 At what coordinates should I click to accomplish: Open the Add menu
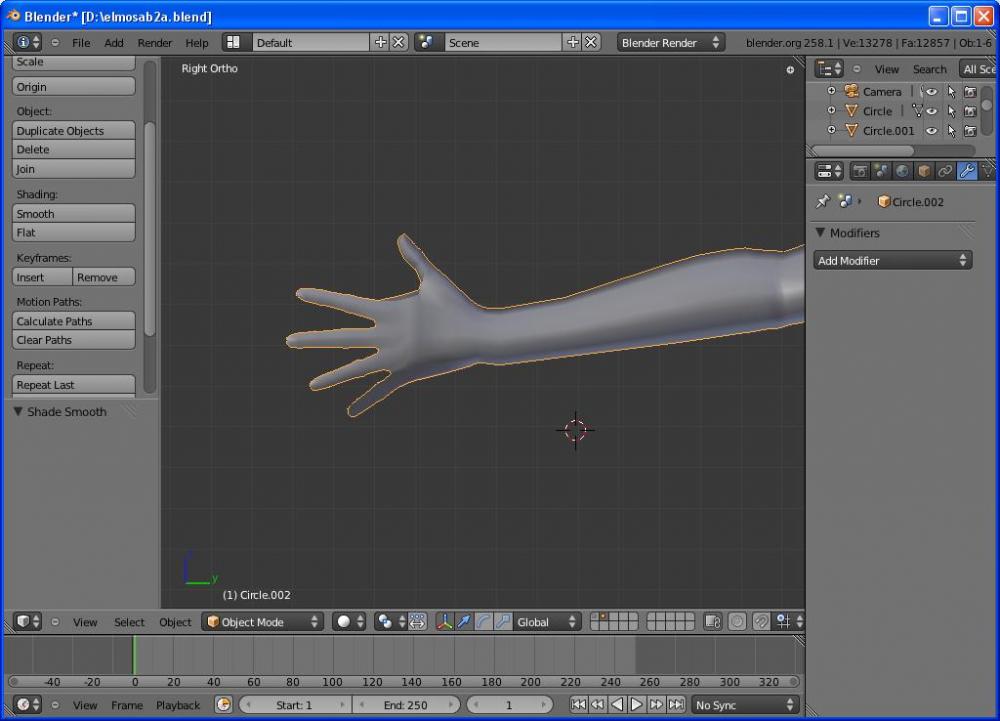[114, 43]
